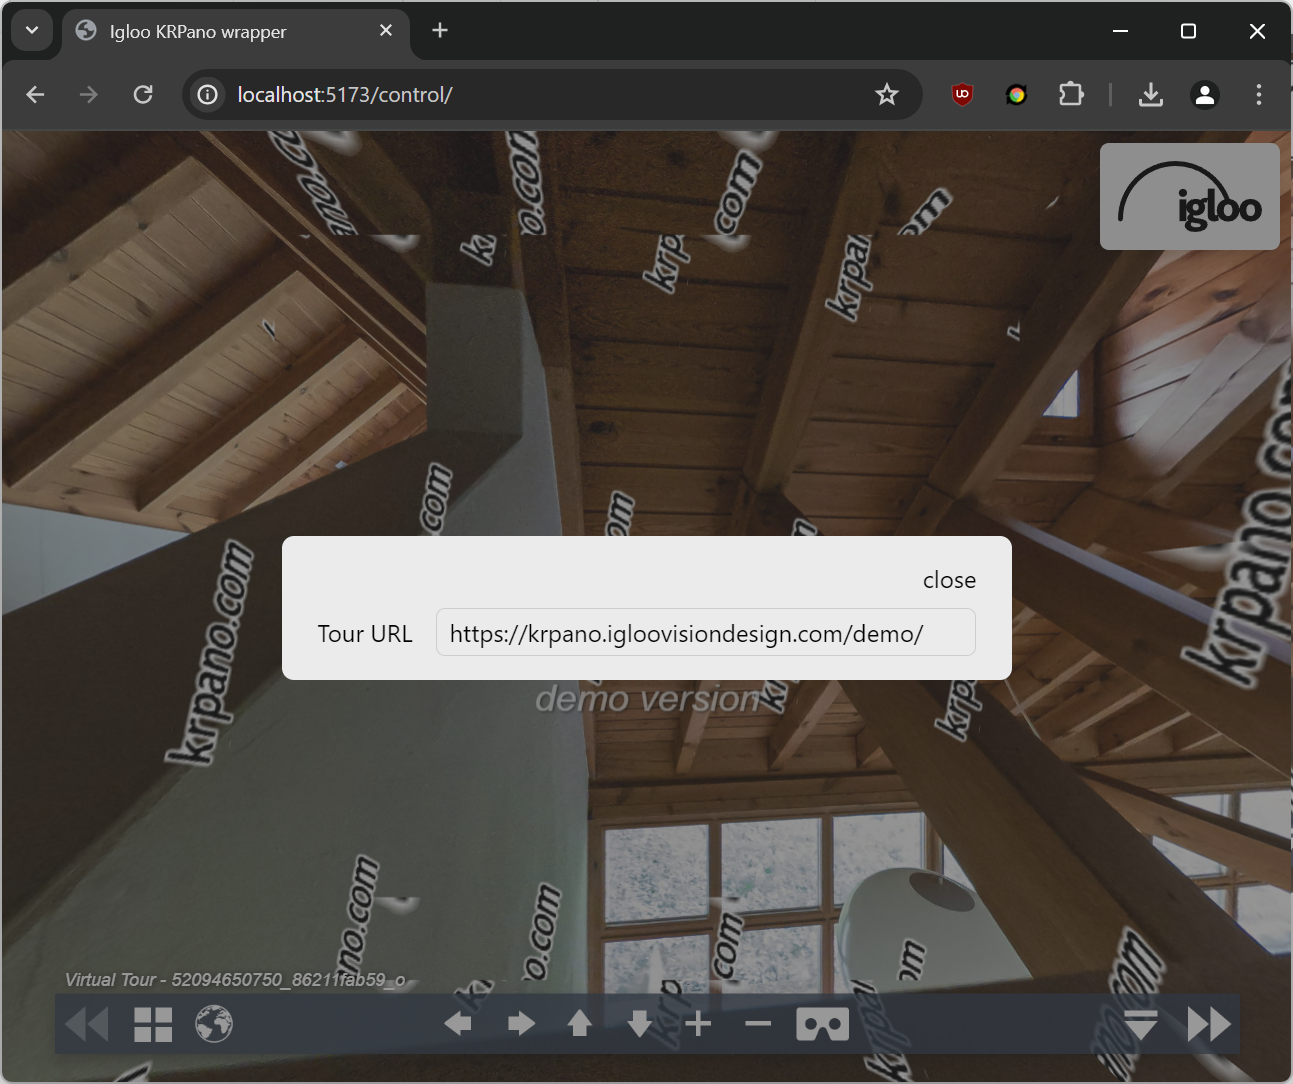Hide the control bar with down-arrow
Screen dimensions: 1293x1084
coord(1141,1024)
